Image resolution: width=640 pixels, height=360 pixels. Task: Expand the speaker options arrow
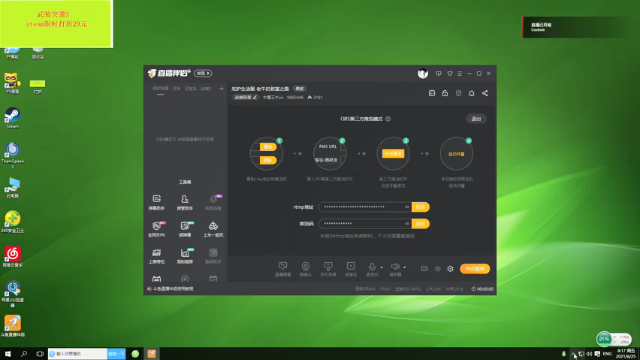tap(404, 267)
